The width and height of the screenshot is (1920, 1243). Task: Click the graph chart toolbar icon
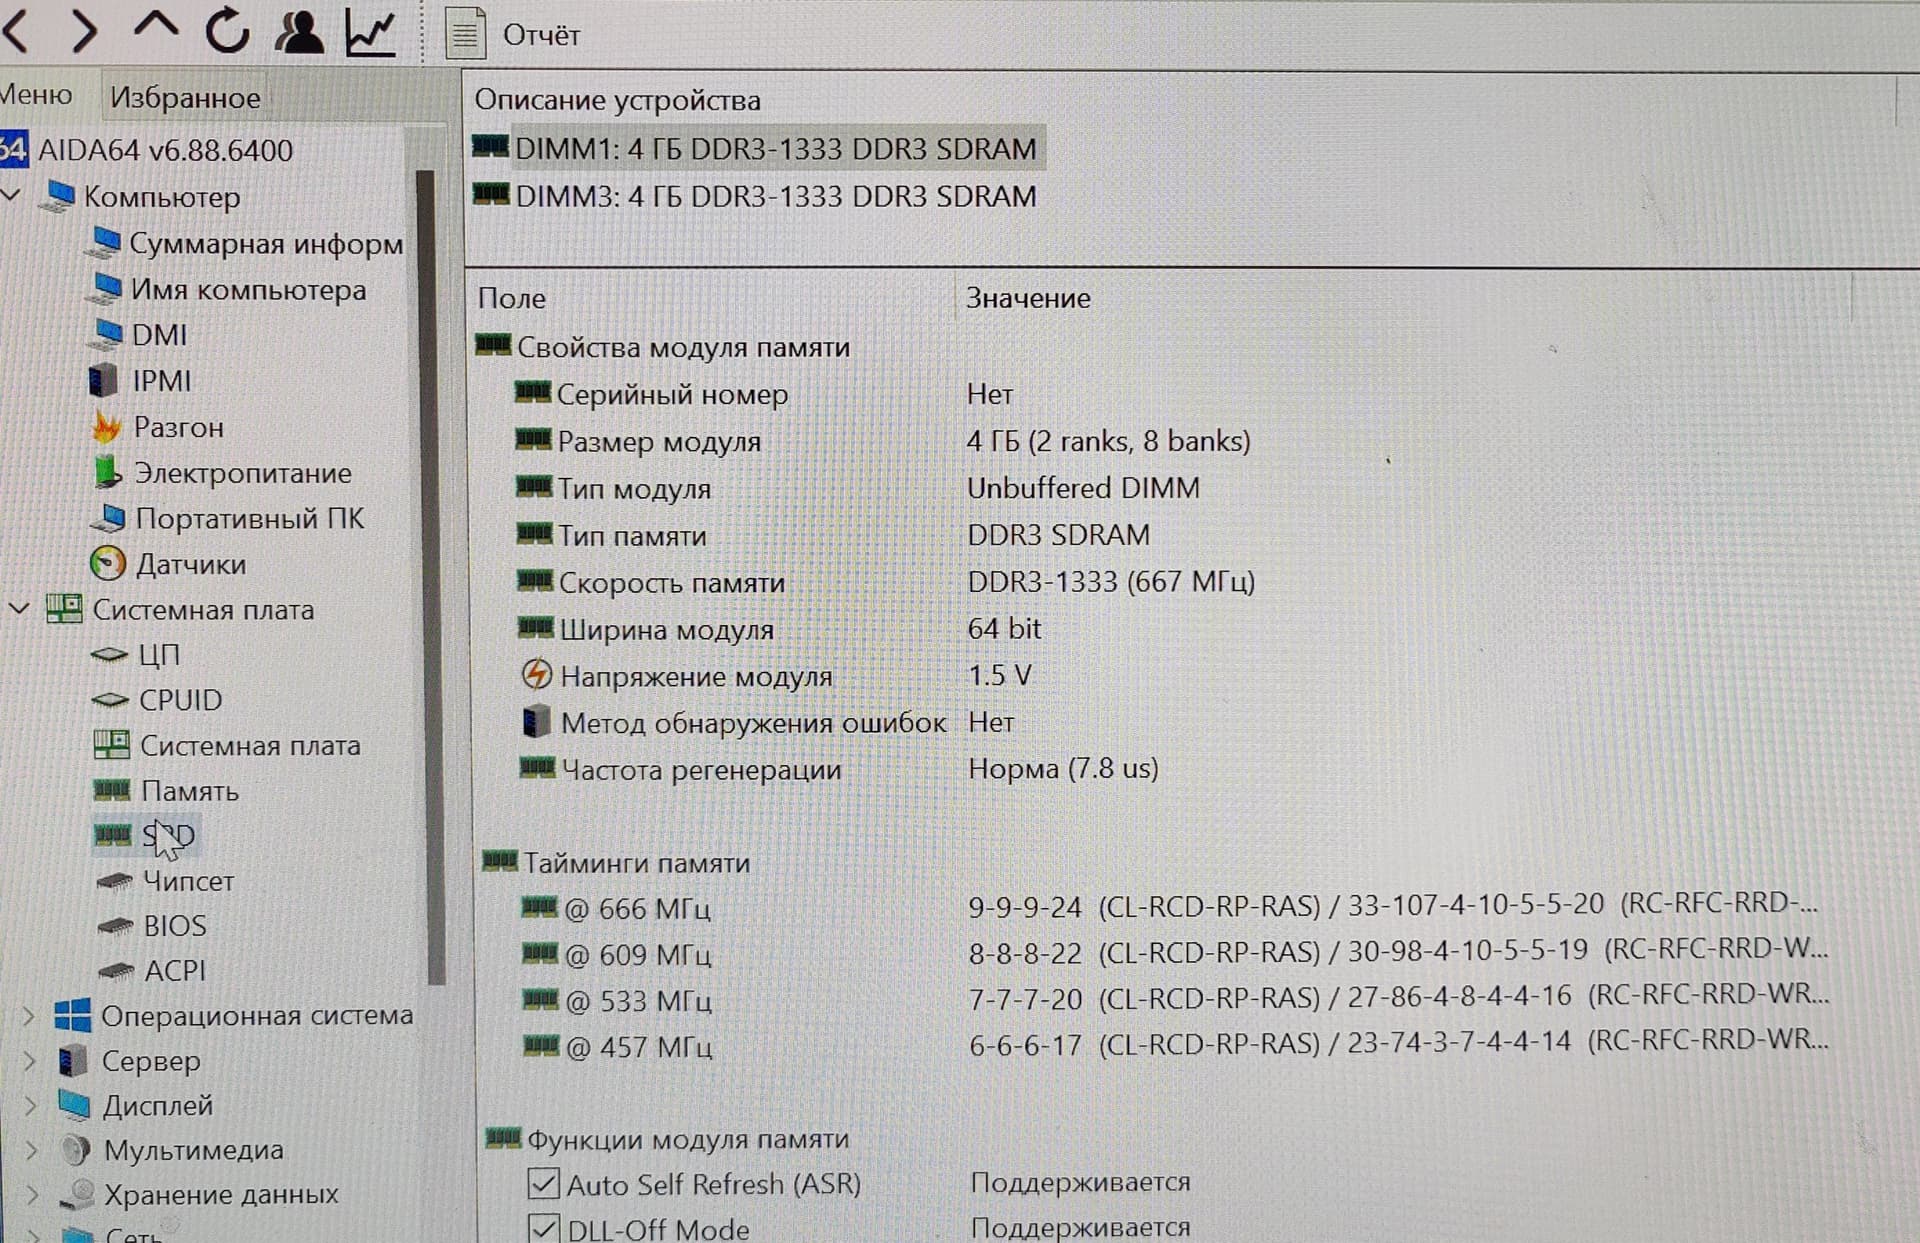coord(370,32)
